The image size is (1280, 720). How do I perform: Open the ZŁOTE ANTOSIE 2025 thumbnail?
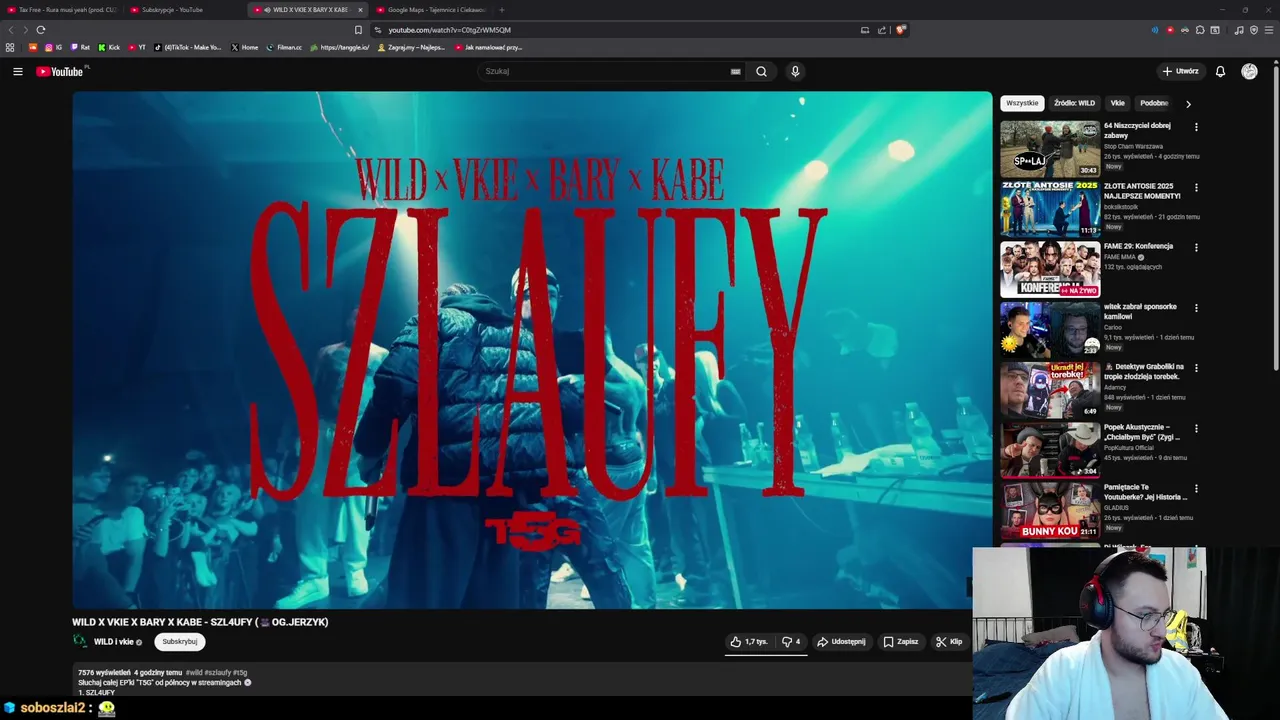click(1050, 209)
